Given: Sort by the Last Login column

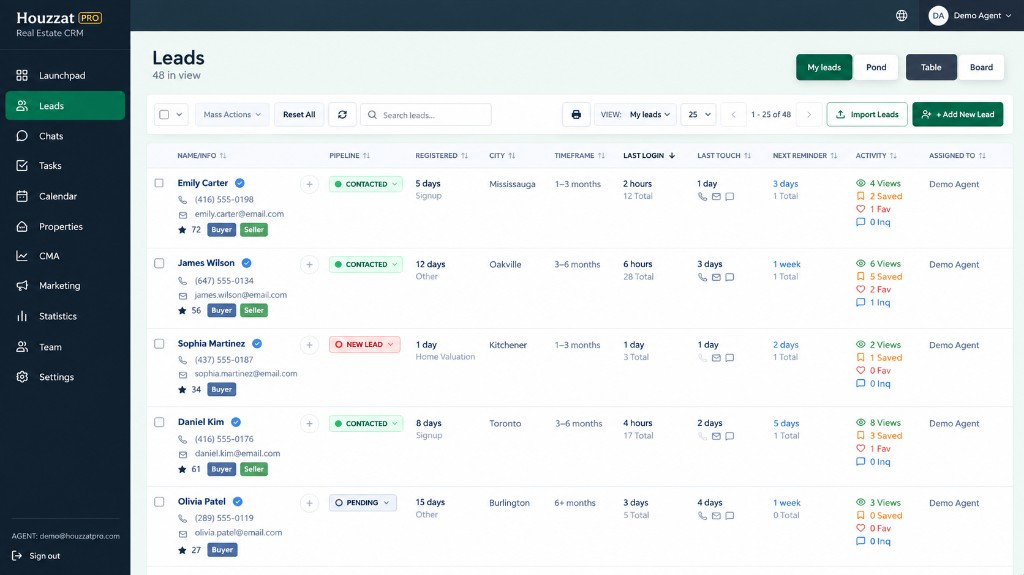Looking at the screenshot, I should coord(648,156).
